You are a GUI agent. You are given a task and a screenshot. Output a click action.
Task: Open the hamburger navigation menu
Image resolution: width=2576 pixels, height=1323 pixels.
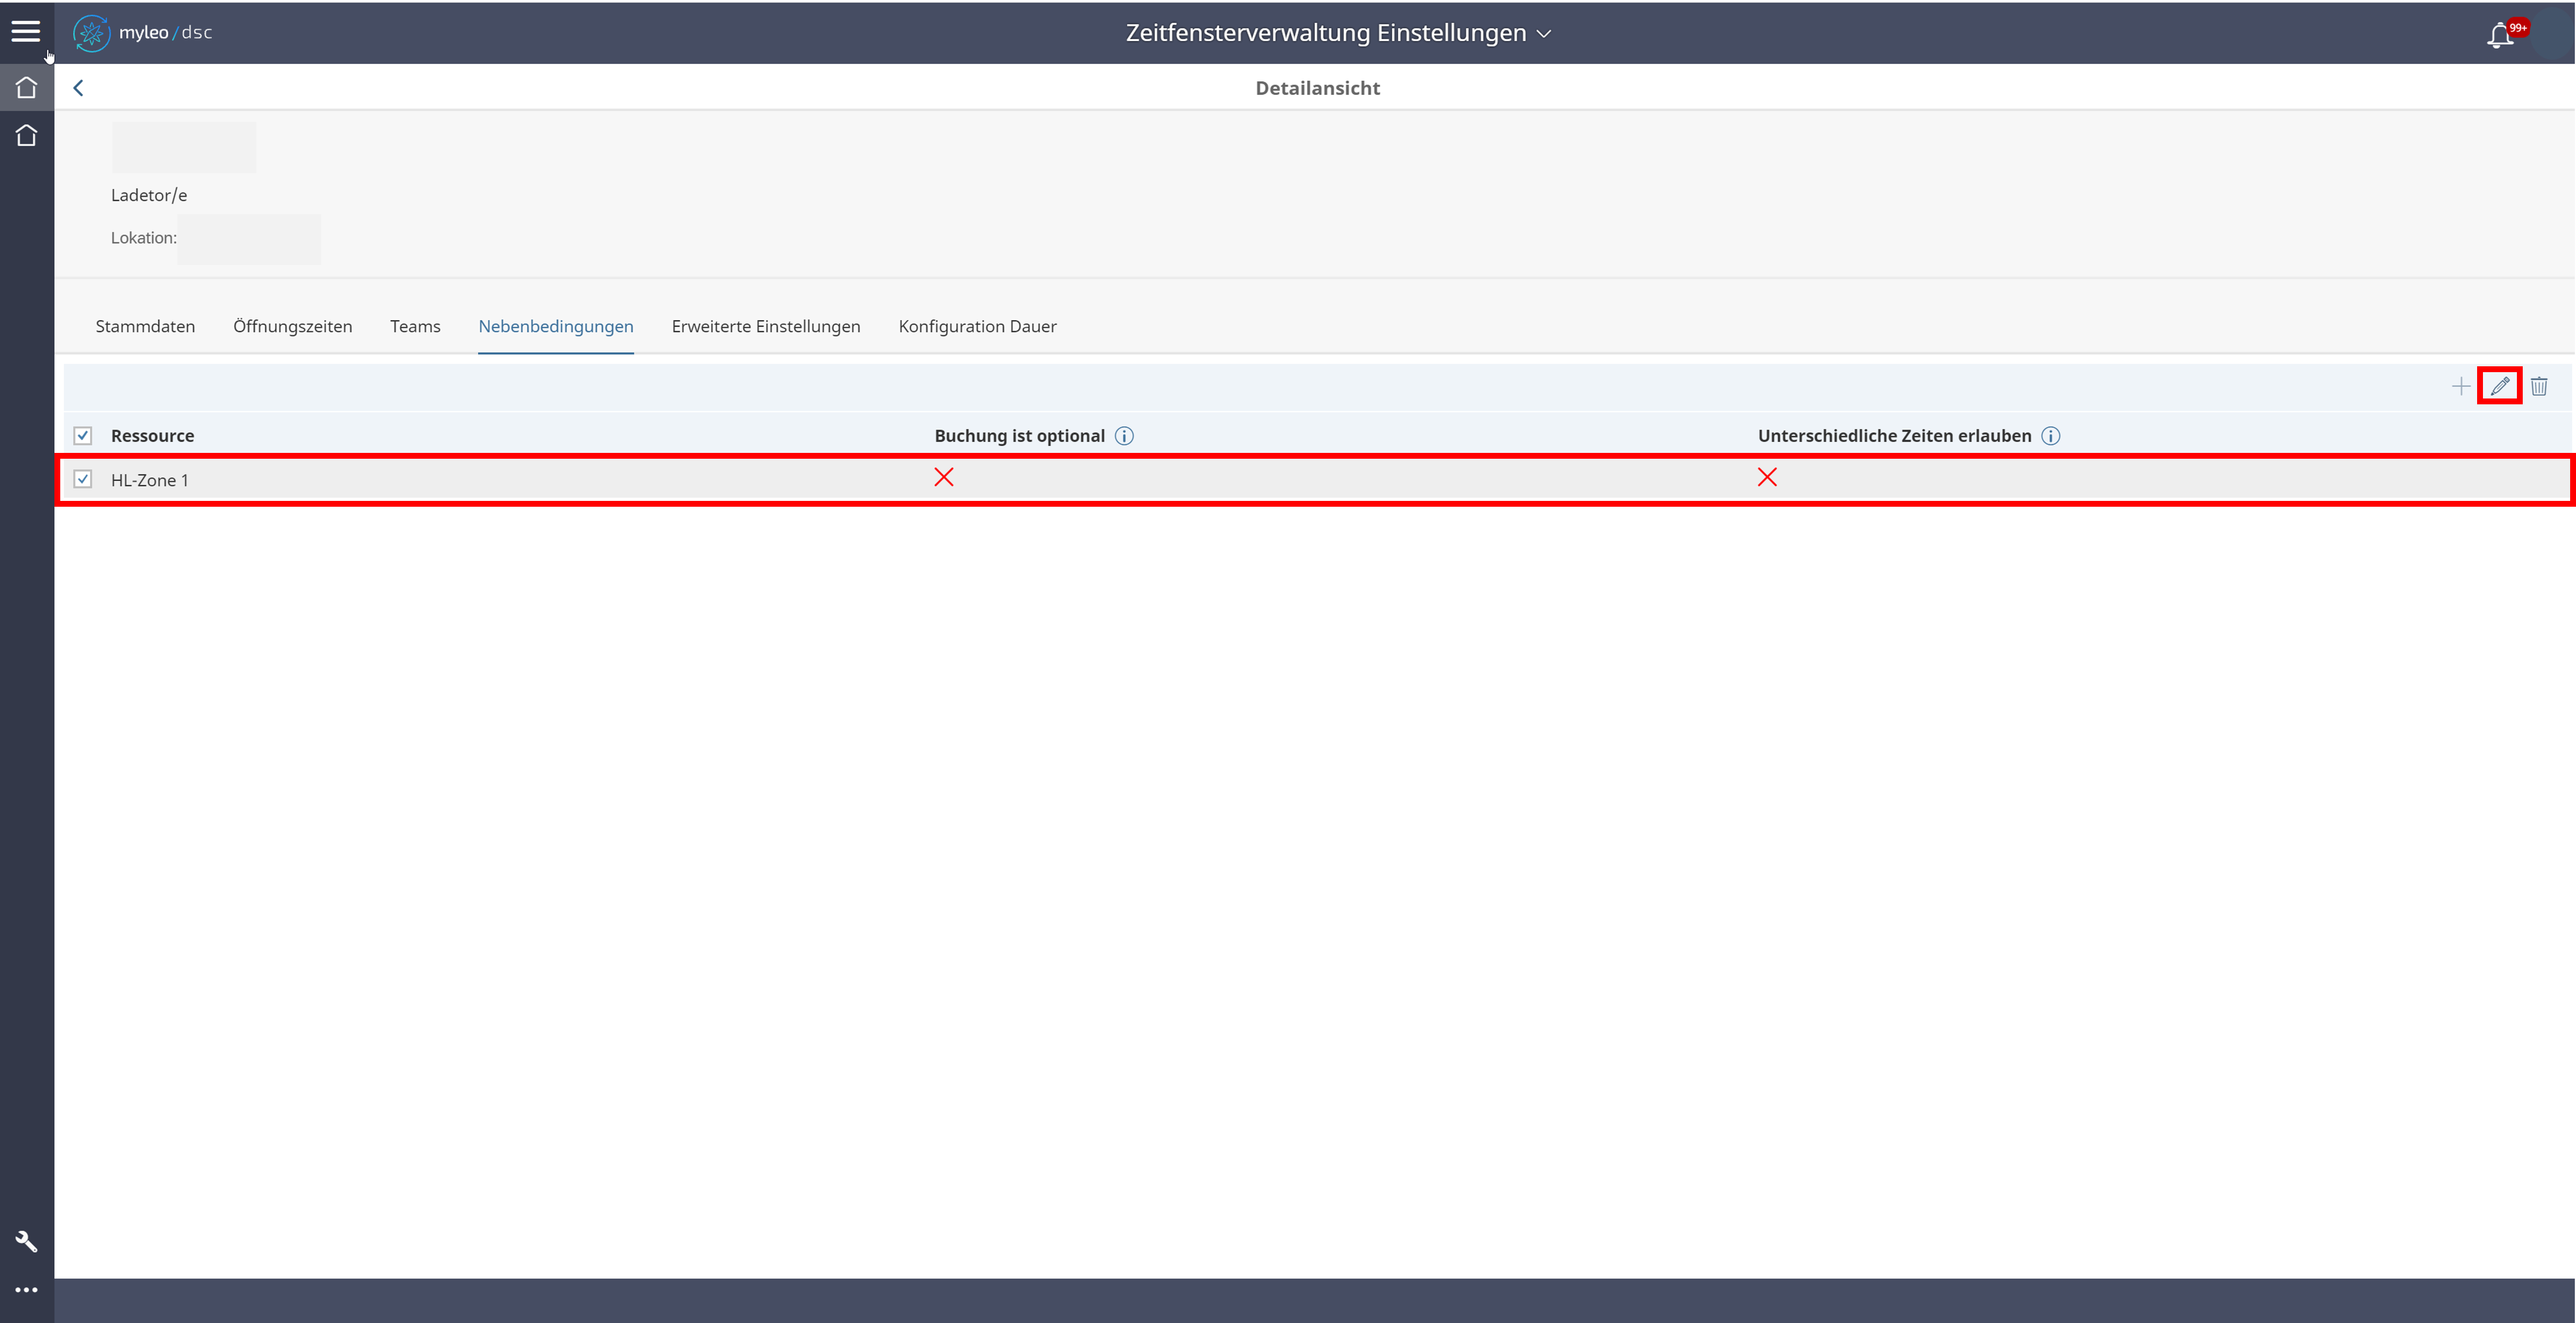[26, 31]
